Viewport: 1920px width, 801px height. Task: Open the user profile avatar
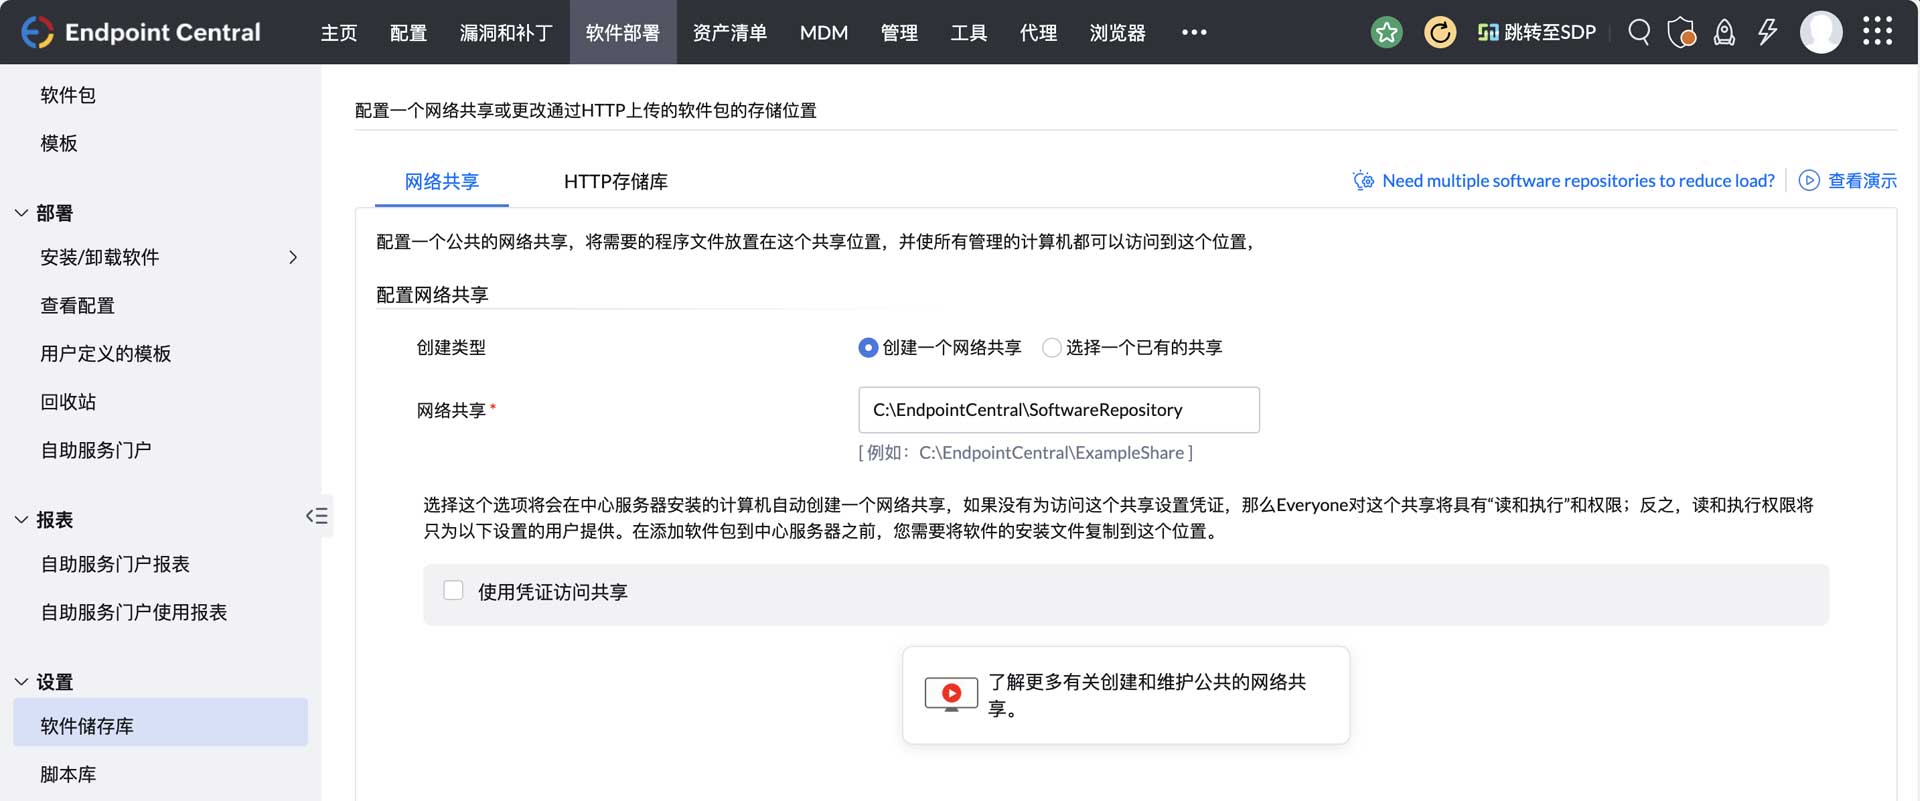click(x=1821, y=32)
